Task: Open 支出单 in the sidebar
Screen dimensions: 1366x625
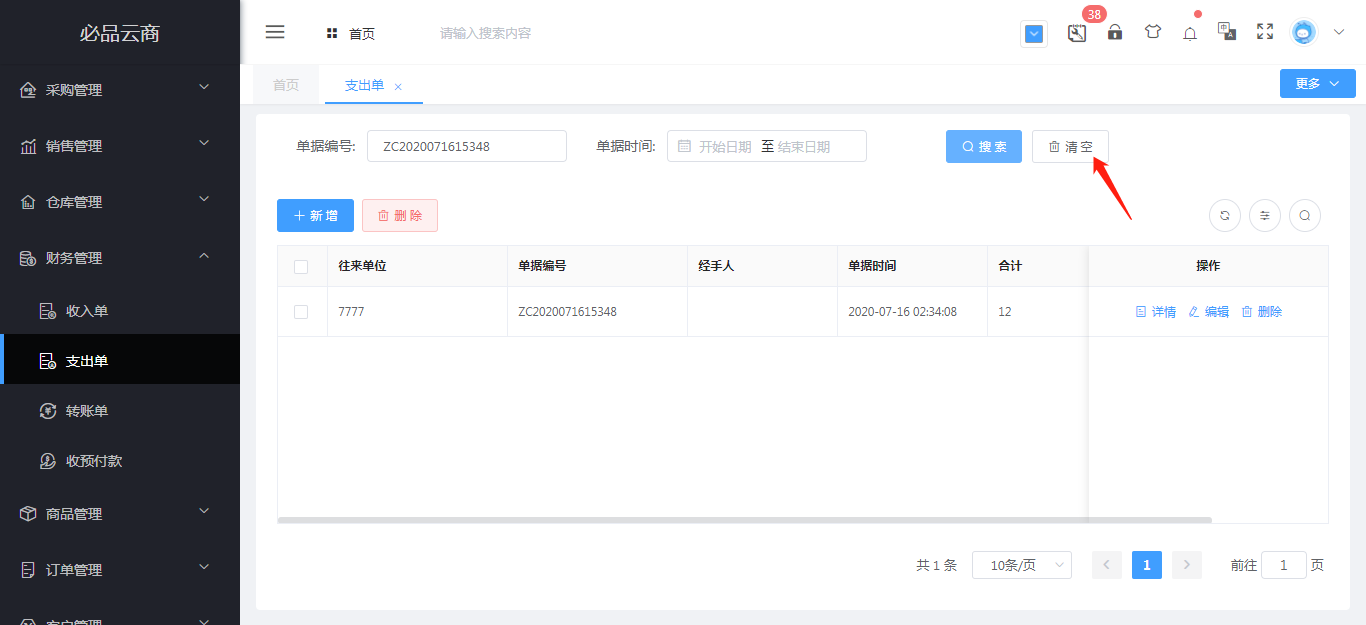Action: pyautogui.click(x=120, y=361)
